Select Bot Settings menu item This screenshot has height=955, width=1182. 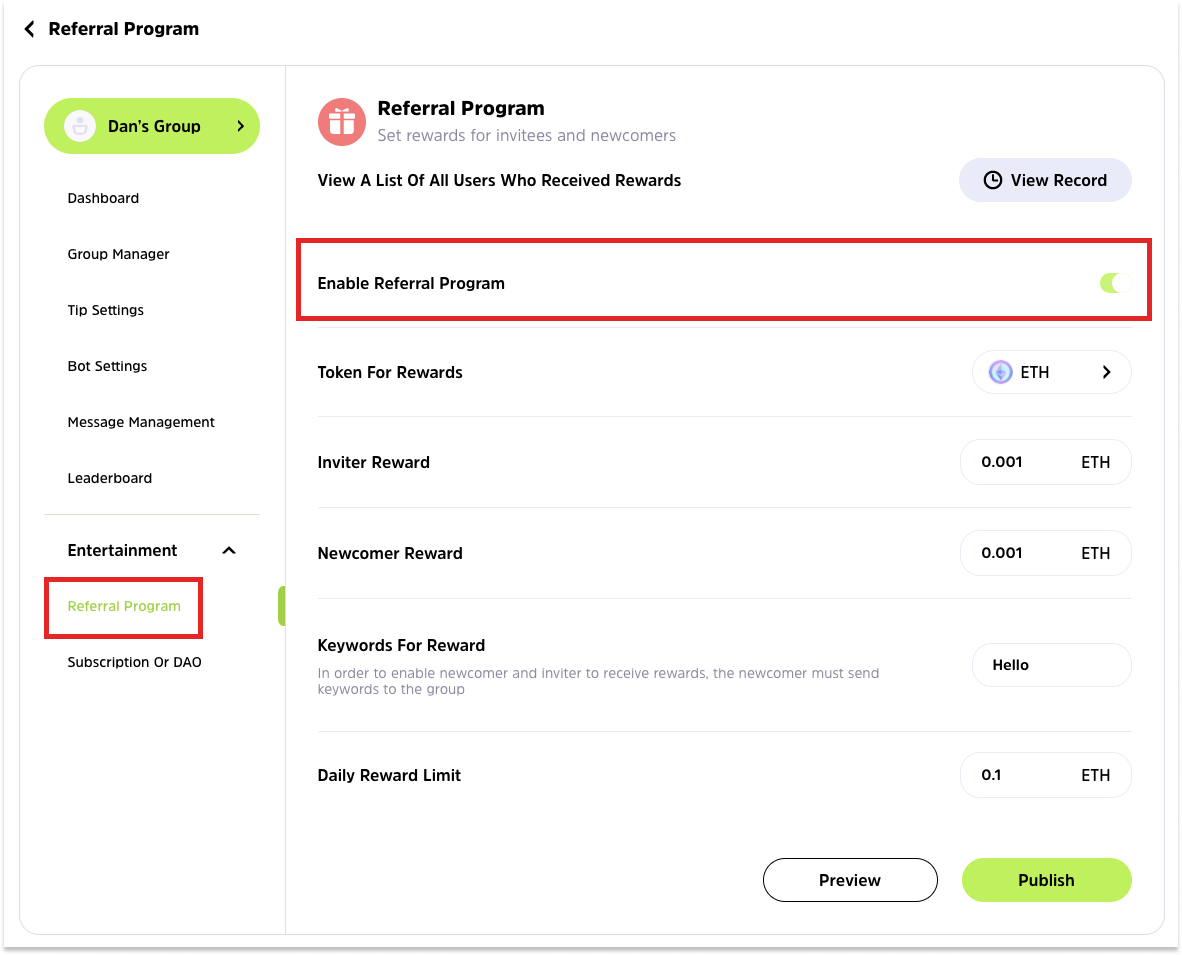coord(107,366)
